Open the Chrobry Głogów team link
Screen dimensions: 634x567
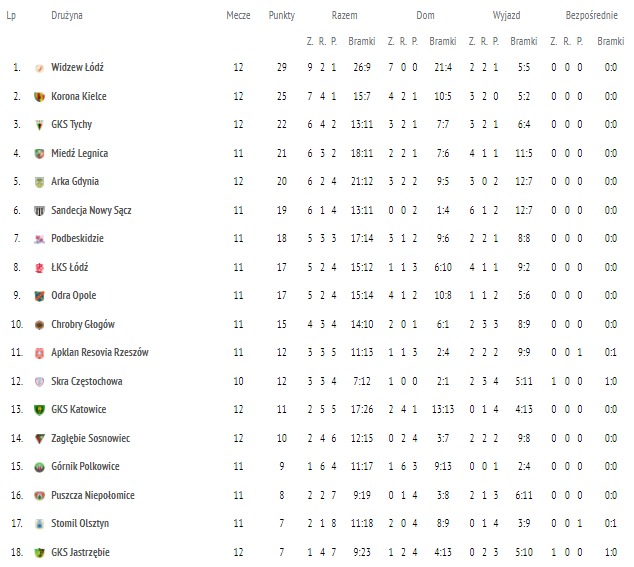(83, 325)
